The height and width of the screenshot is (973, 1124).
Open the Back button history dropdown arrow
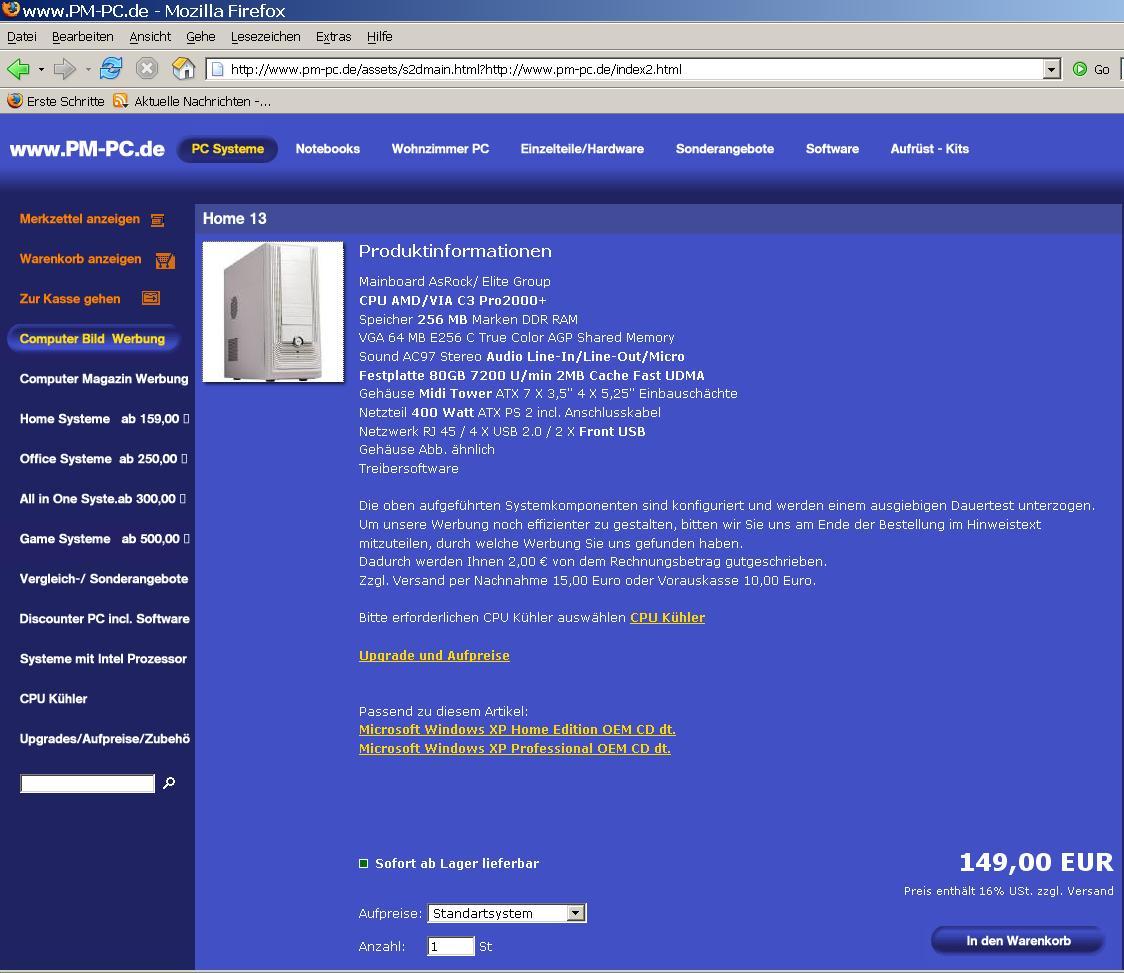pos(41,70)
